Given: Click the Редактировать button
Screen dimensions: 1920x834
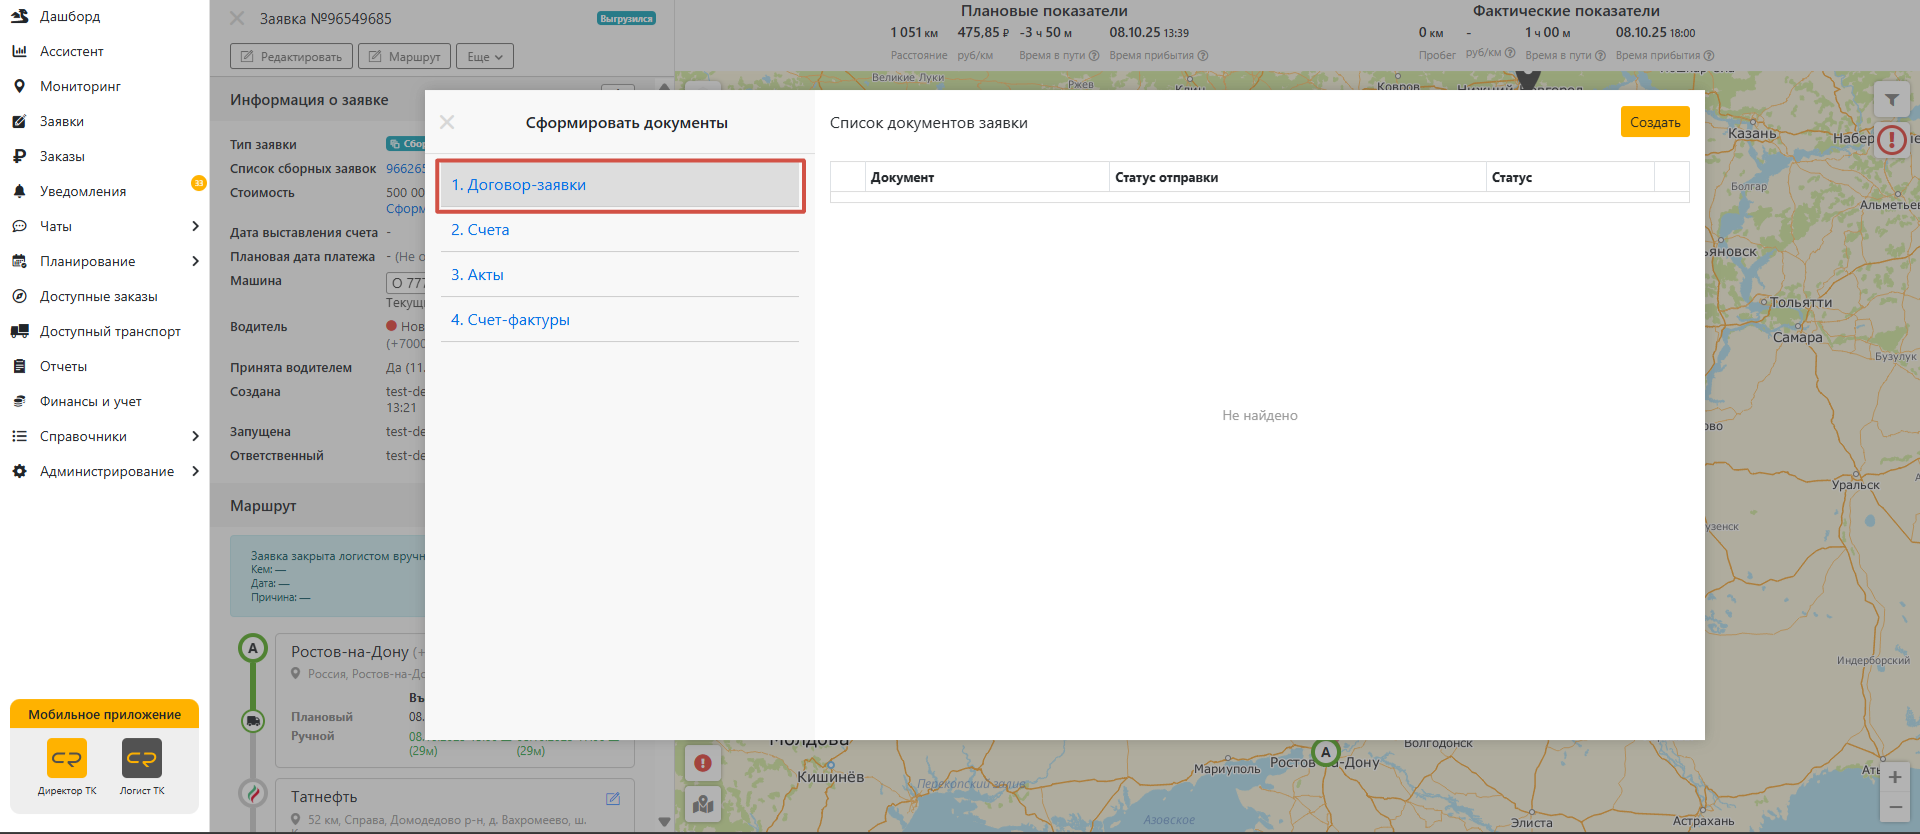Looking at the screenshot, I should pos(291,56).
